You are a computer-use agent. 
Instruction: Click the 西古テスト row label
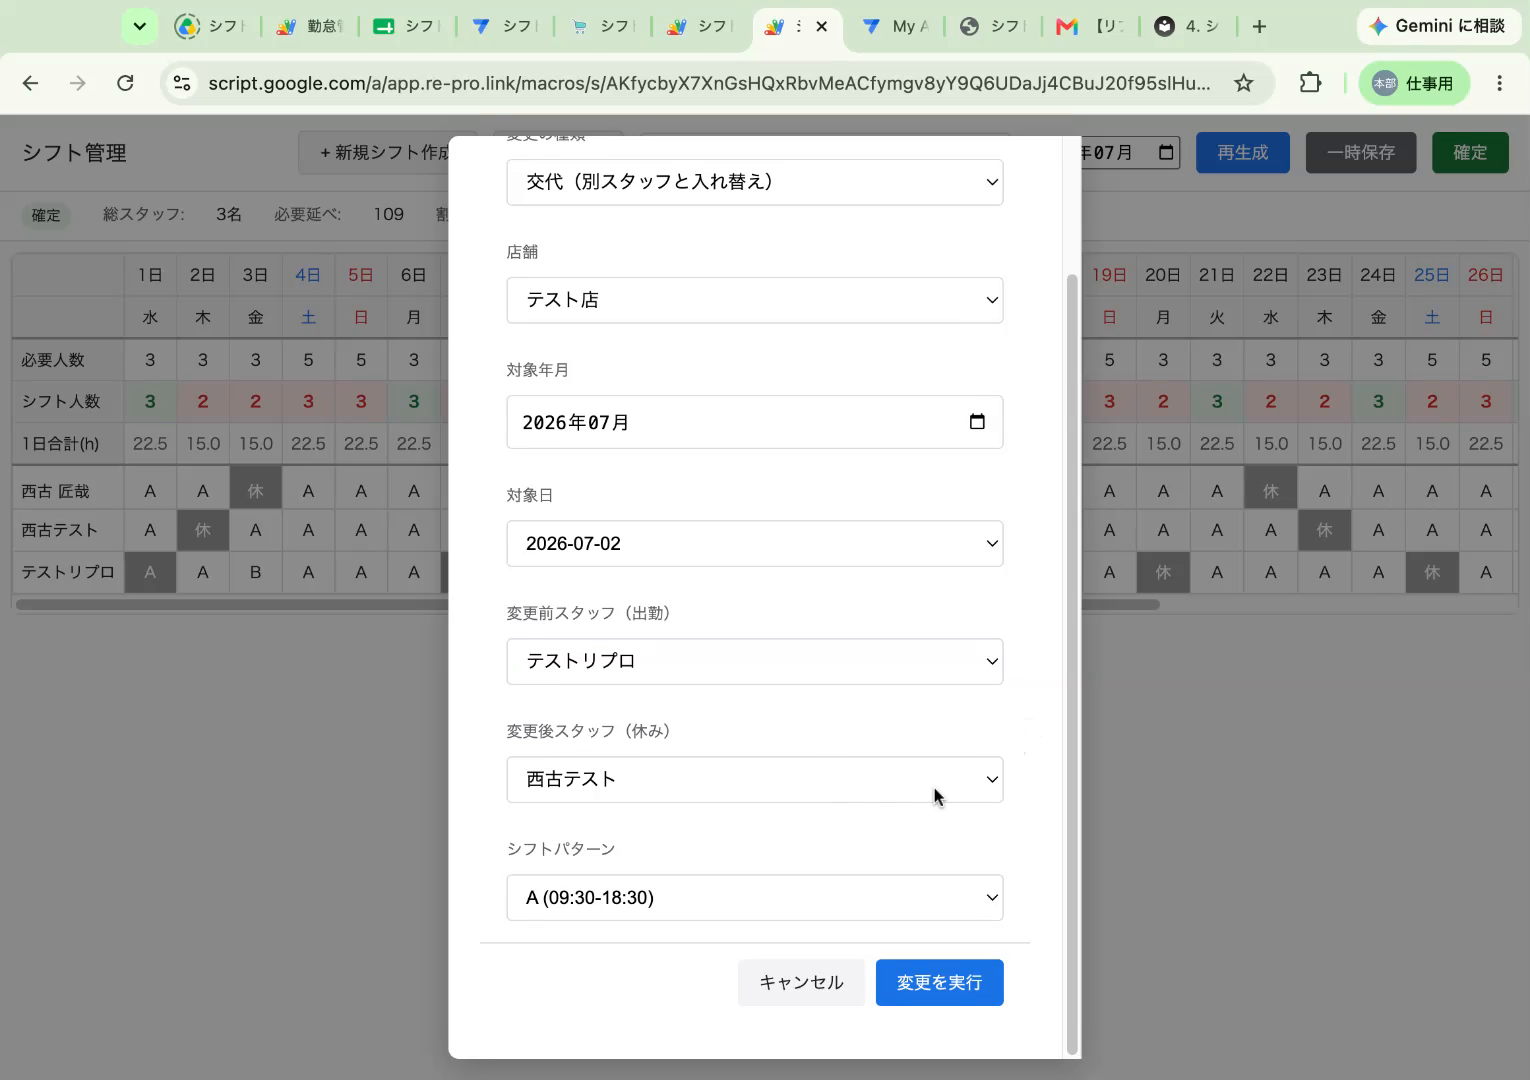(x=60, y=530)
